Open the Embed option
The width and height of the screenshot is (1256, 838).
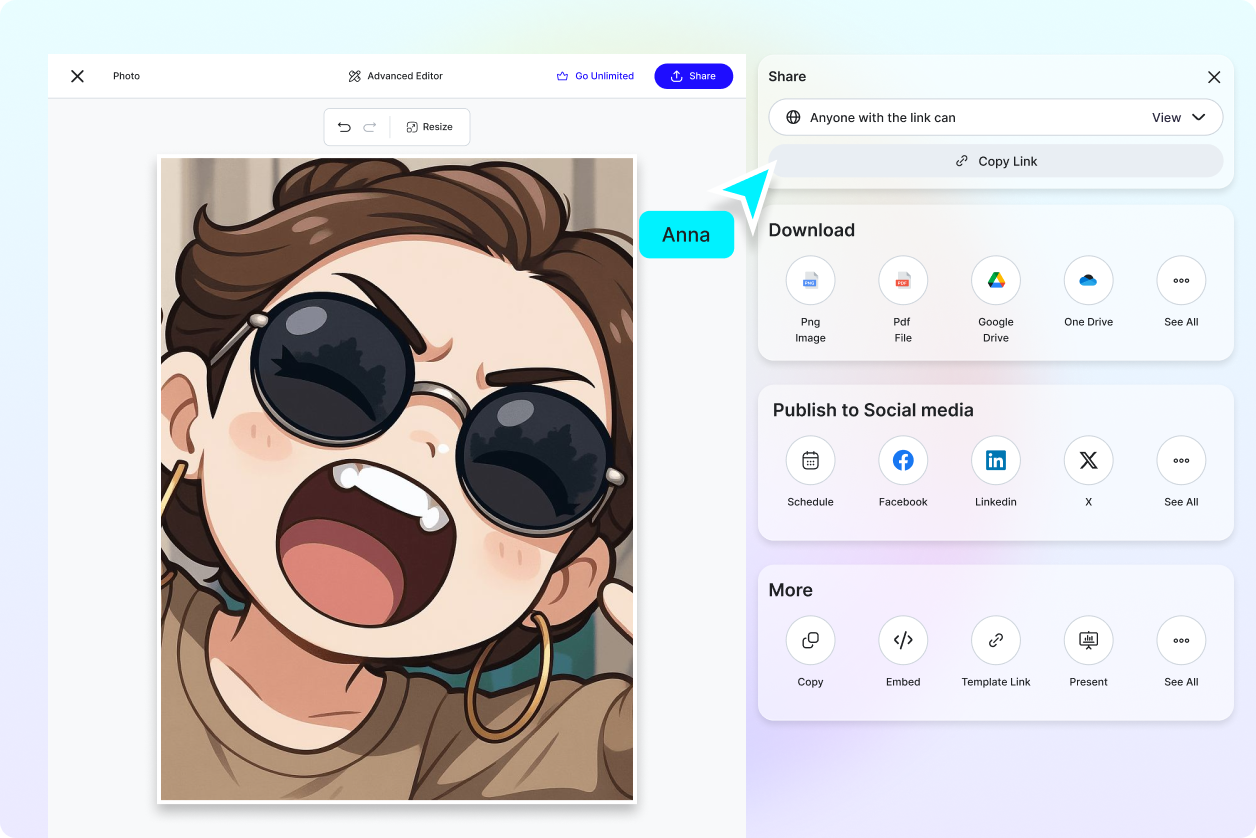pos(902,641)
